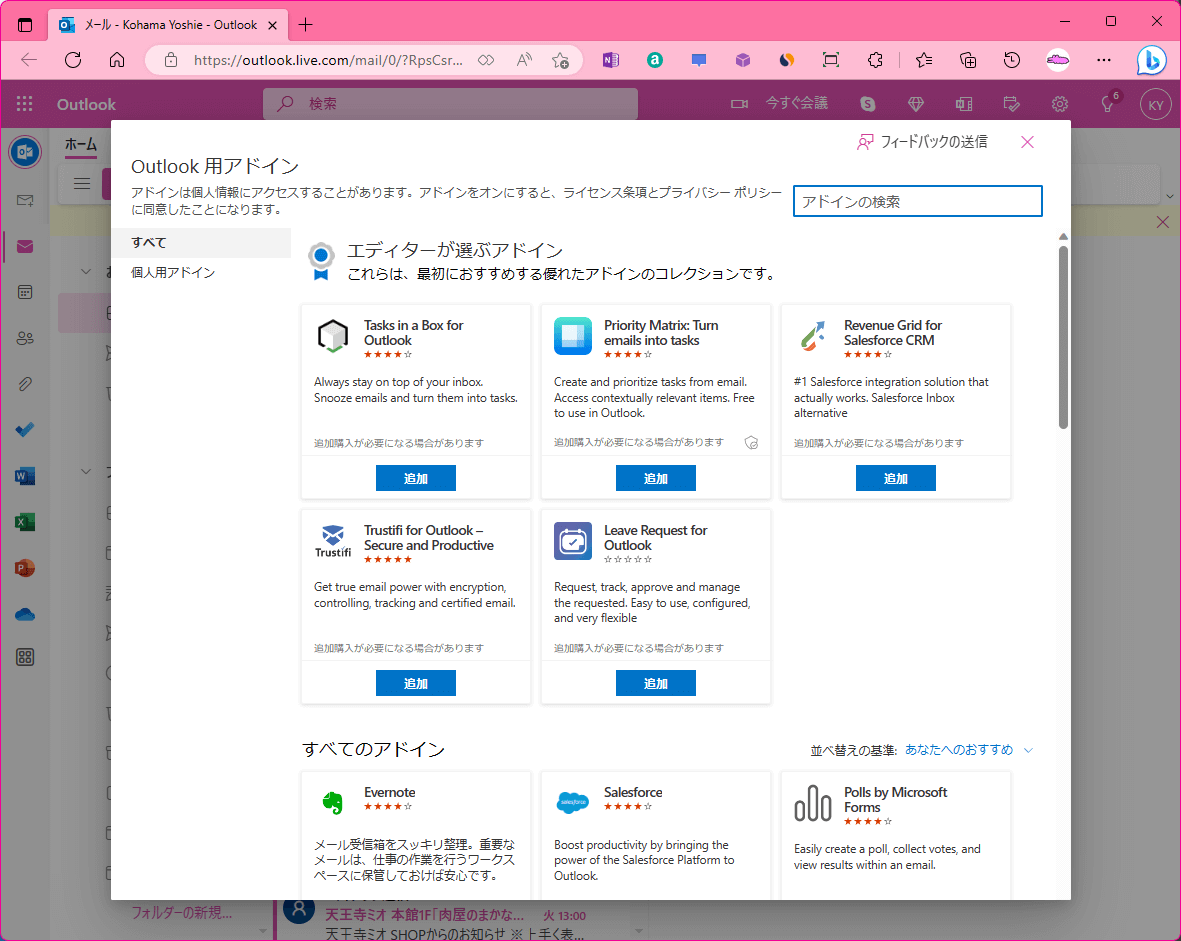The height and width of the screenshot is (941, 1181).
Task: Open tips lightbulb with badge 6
Action: click(x=1109, y=103)
